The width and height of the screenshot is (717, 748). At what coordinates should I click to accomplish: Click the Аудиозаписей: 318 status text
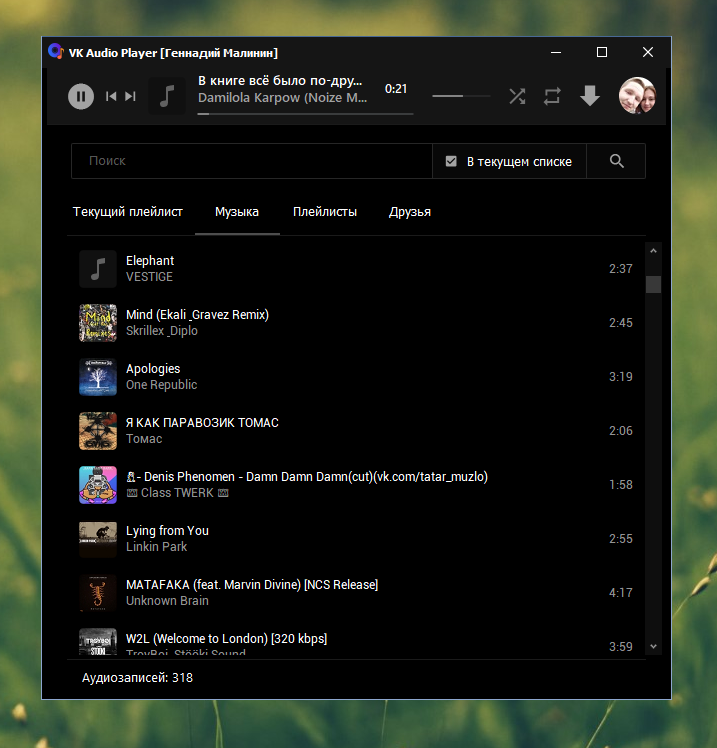(x=137, y=677)
